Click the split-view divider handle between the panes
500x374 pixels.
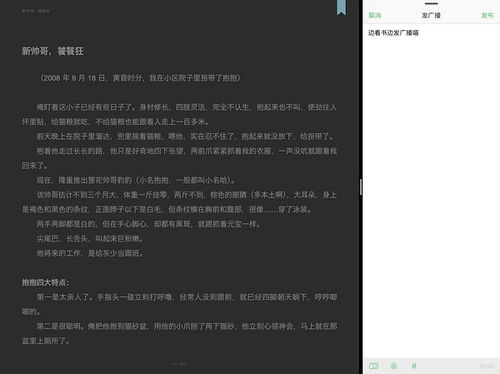click(361, 187)
